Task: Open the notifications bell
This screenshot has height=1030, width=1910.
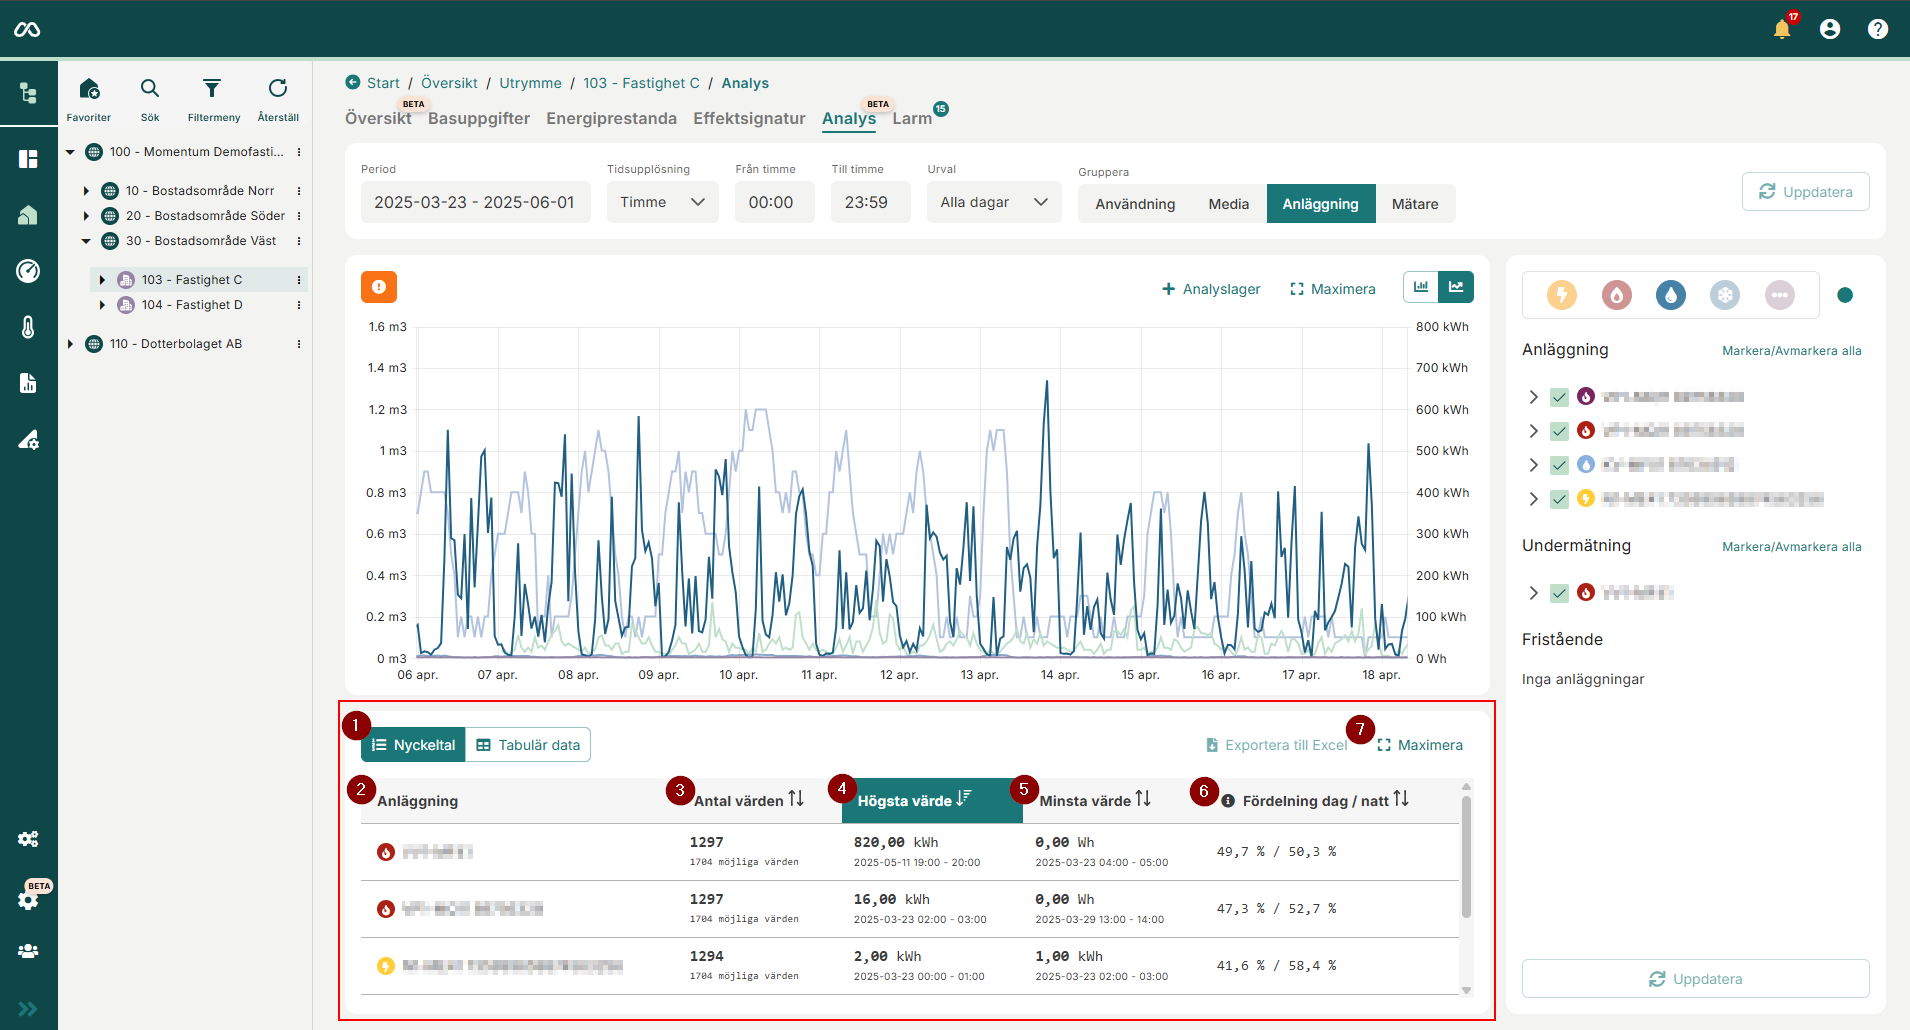Action: [x=1782, y=29]
